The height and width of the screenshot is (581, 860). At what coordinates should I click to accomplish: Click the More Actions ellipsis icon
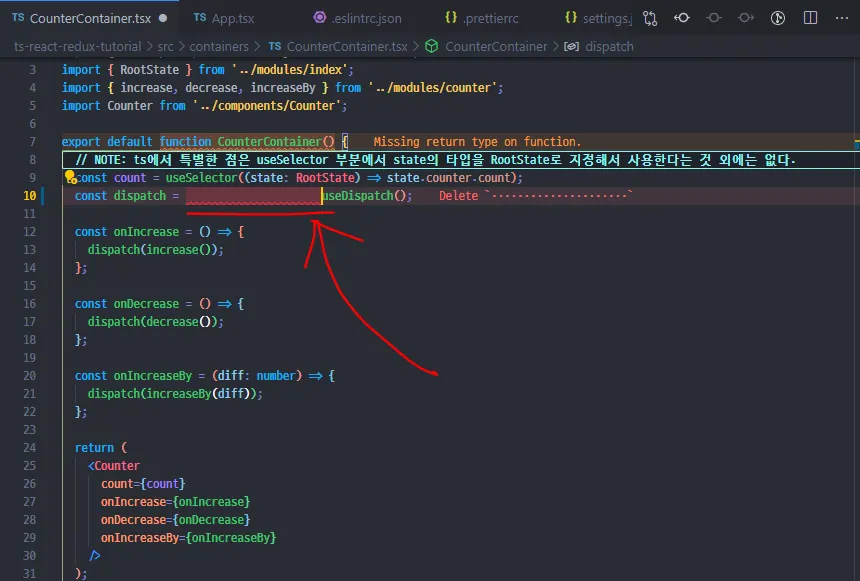pyautogui.click(x=841, y=17)
